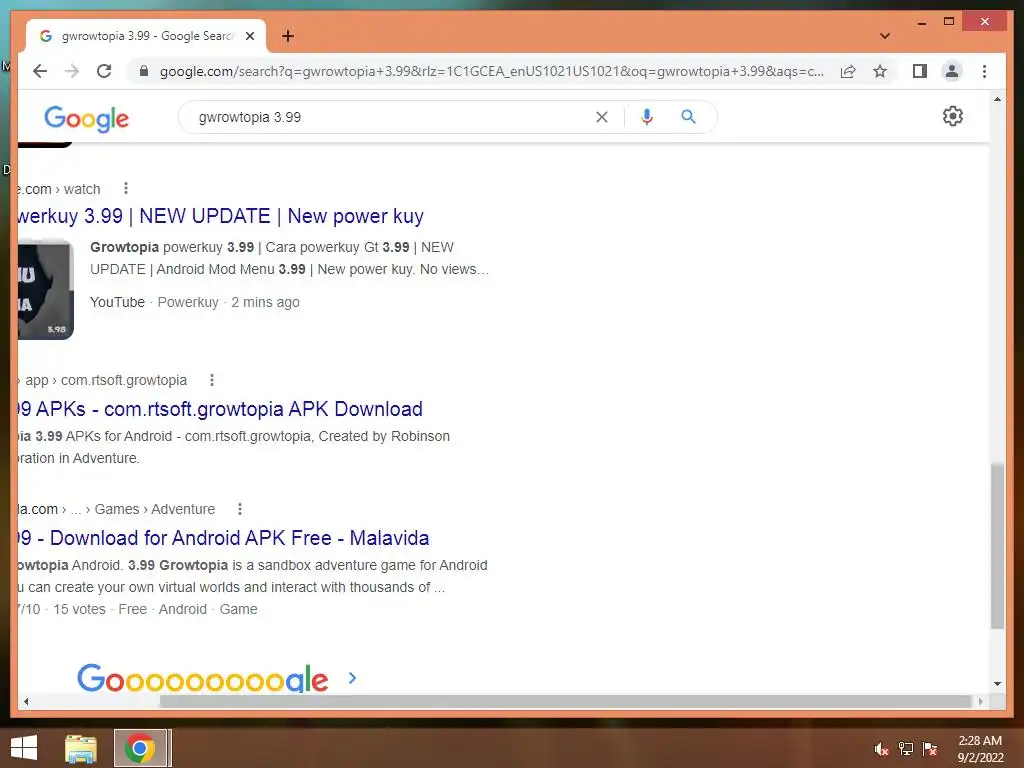Go to Google homepage via the logo

pyautogui.click(x=86, y=119)
